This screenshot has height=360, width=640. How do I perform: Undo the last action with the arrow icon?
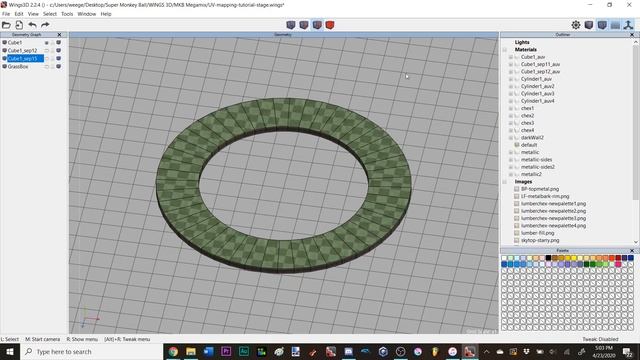(x=32, y=25)
